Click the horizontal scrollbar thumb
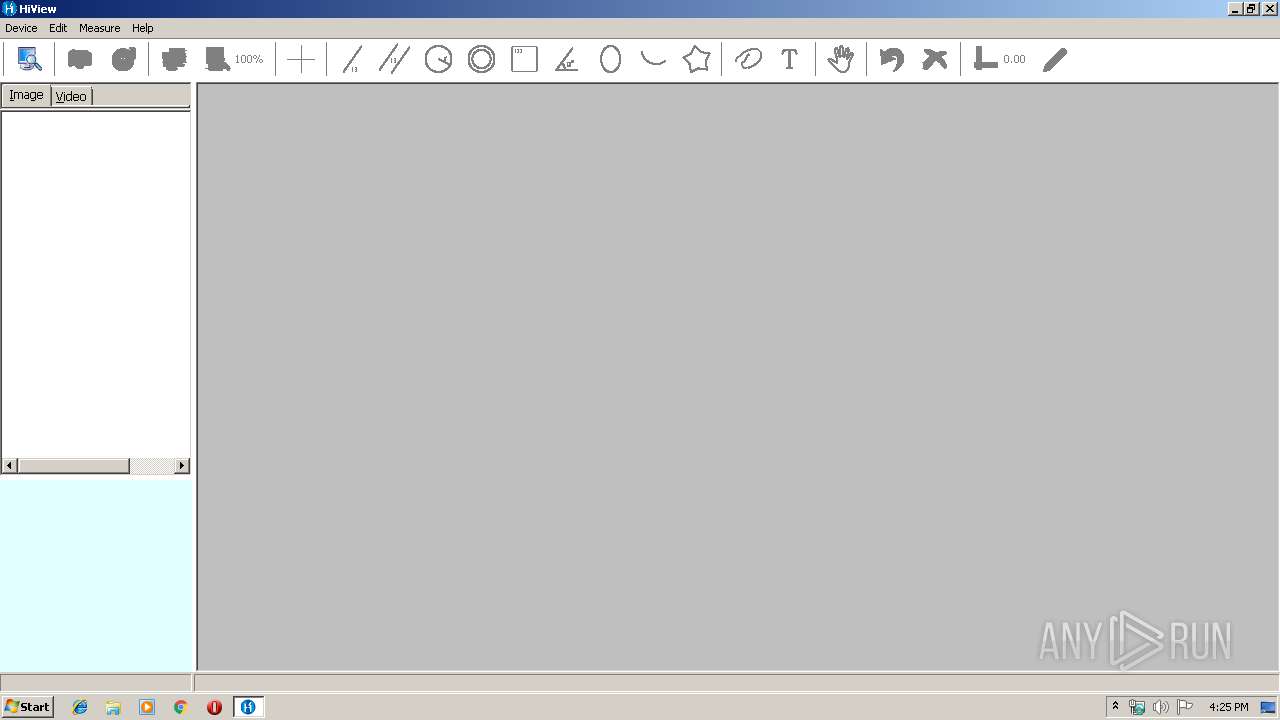1280x720 pixels. pyautogui.click(x=73, y=466)
